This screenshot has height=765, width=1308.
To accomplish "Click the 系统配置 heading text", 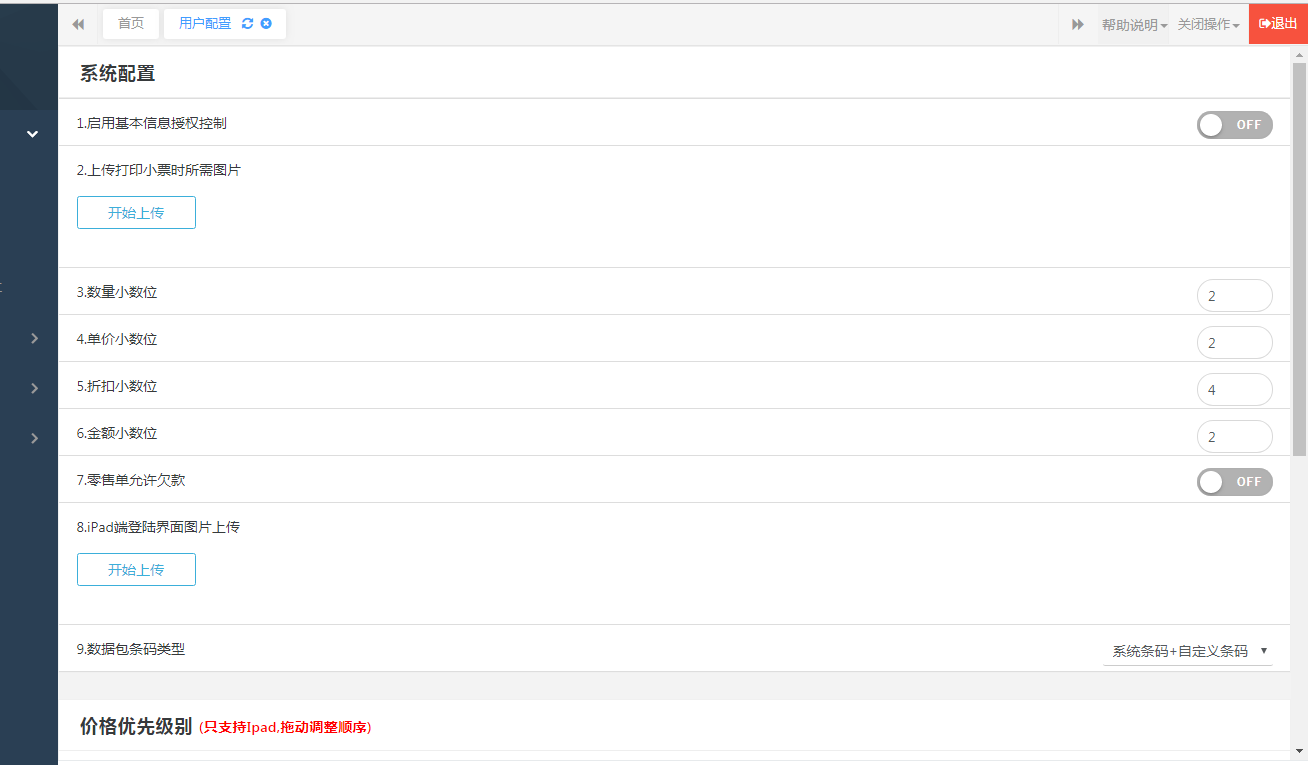I will pos(117,73).
